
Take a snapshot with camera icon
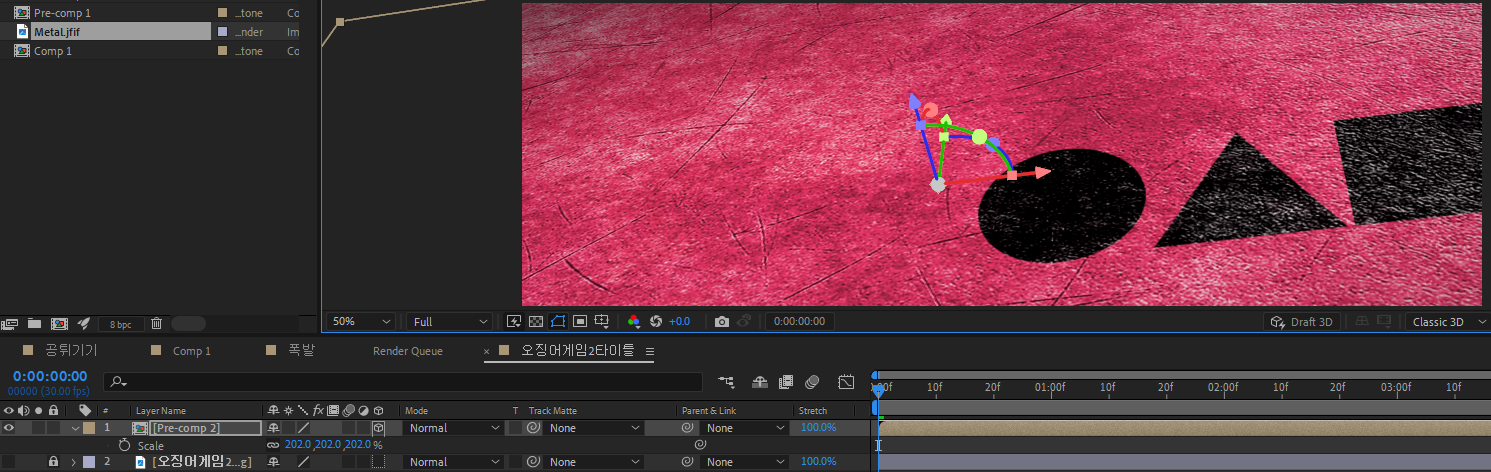722,321
